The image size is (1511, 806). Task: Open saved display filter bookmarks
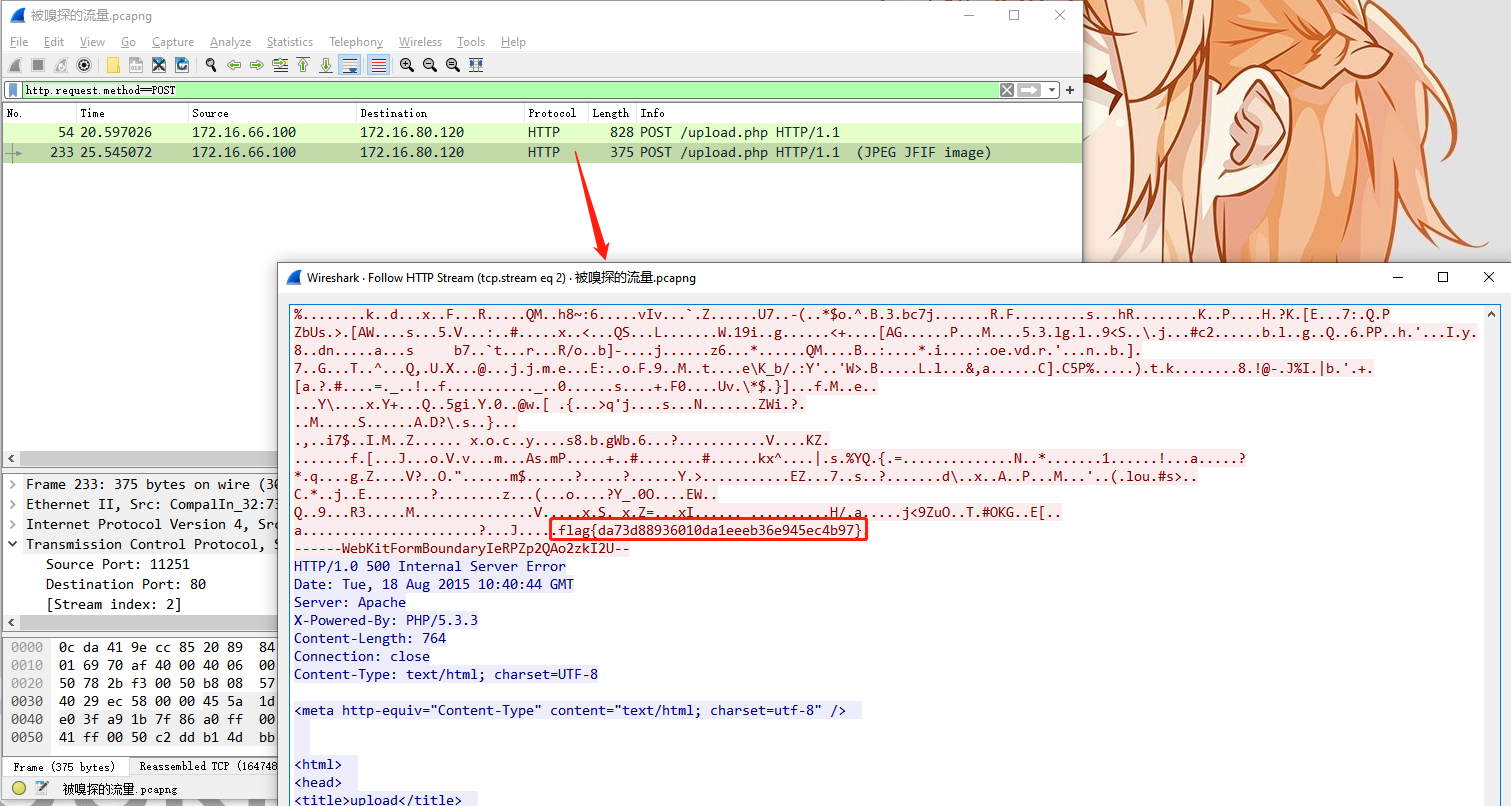(12, 89)
